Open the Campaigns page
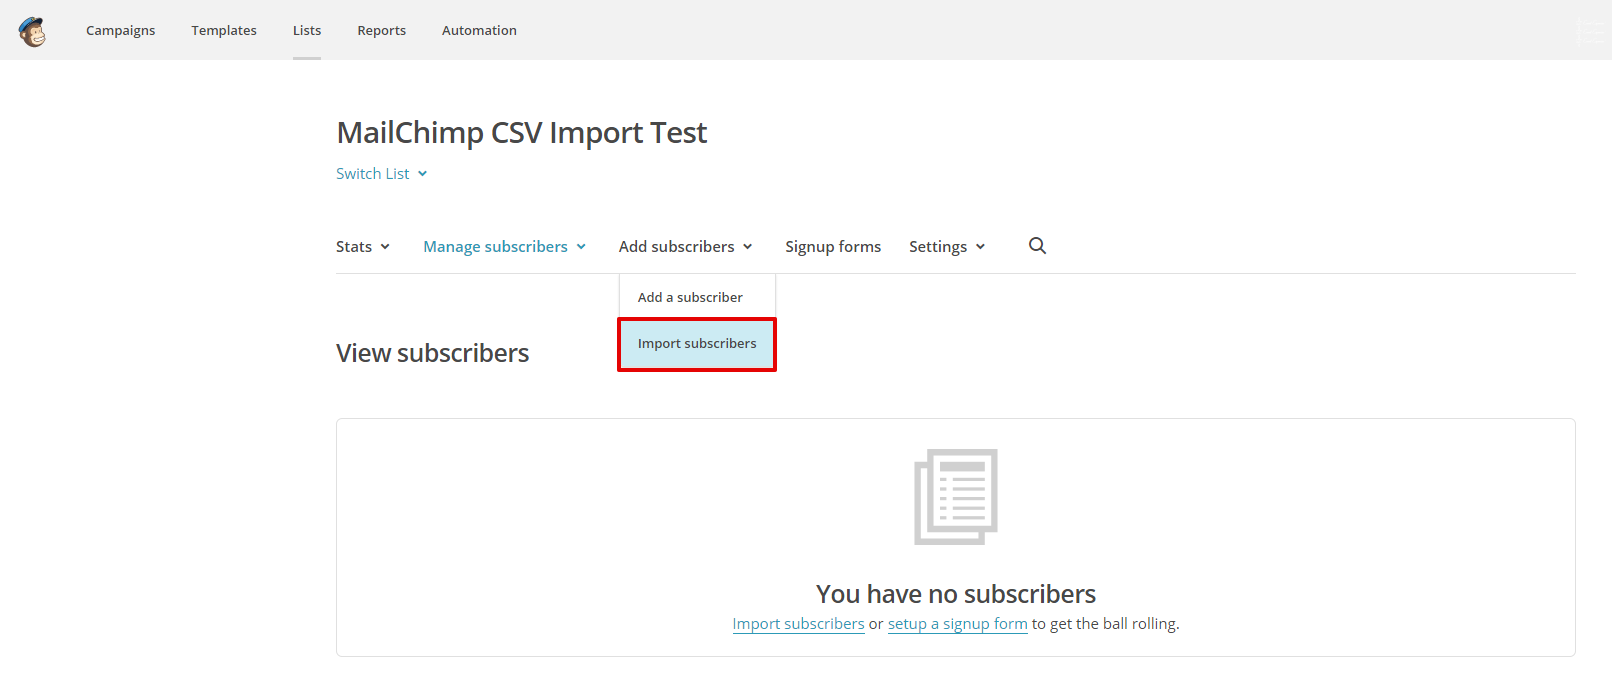Viewport: 1612px width, 686px height. point(121,30)
